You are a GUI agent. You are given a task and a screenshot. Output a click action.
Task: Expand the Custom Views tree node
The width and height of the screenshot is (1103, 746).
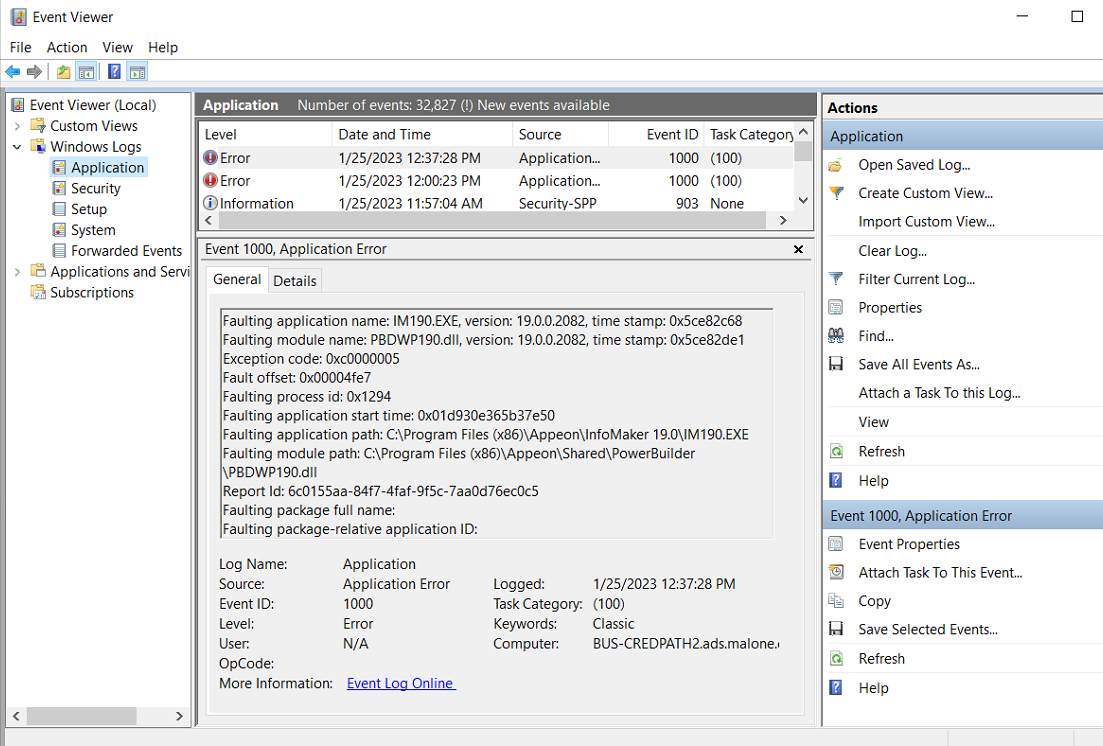click(x=17, y=126)
